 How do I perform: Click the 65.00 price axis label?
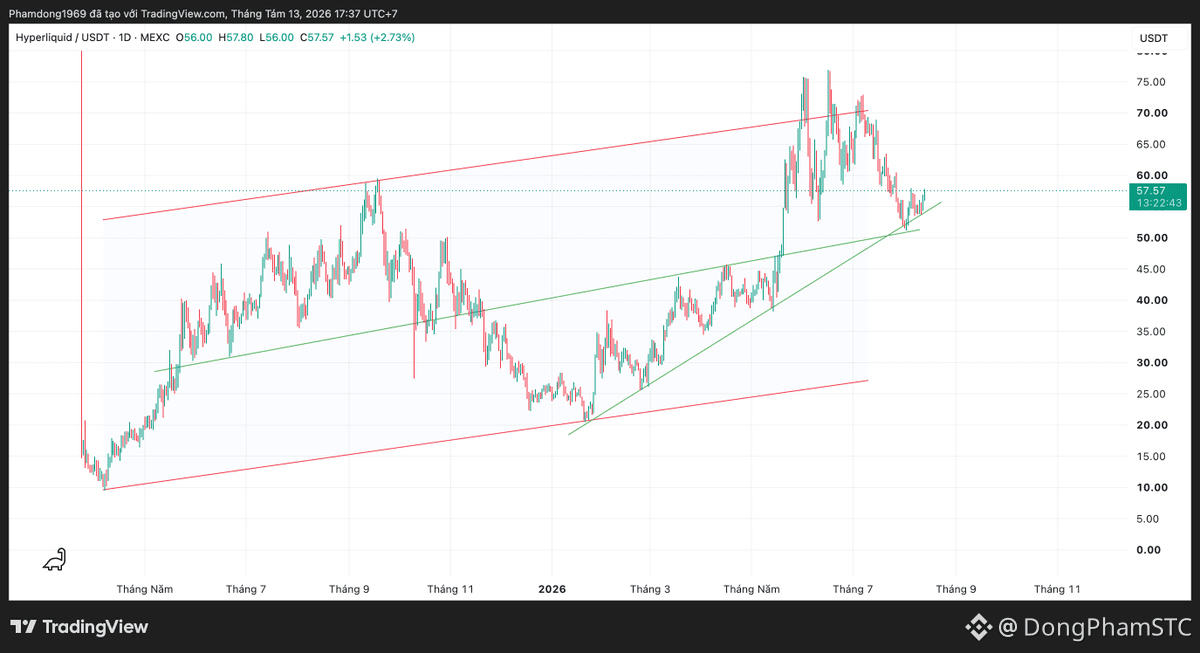pos(1153,144)
